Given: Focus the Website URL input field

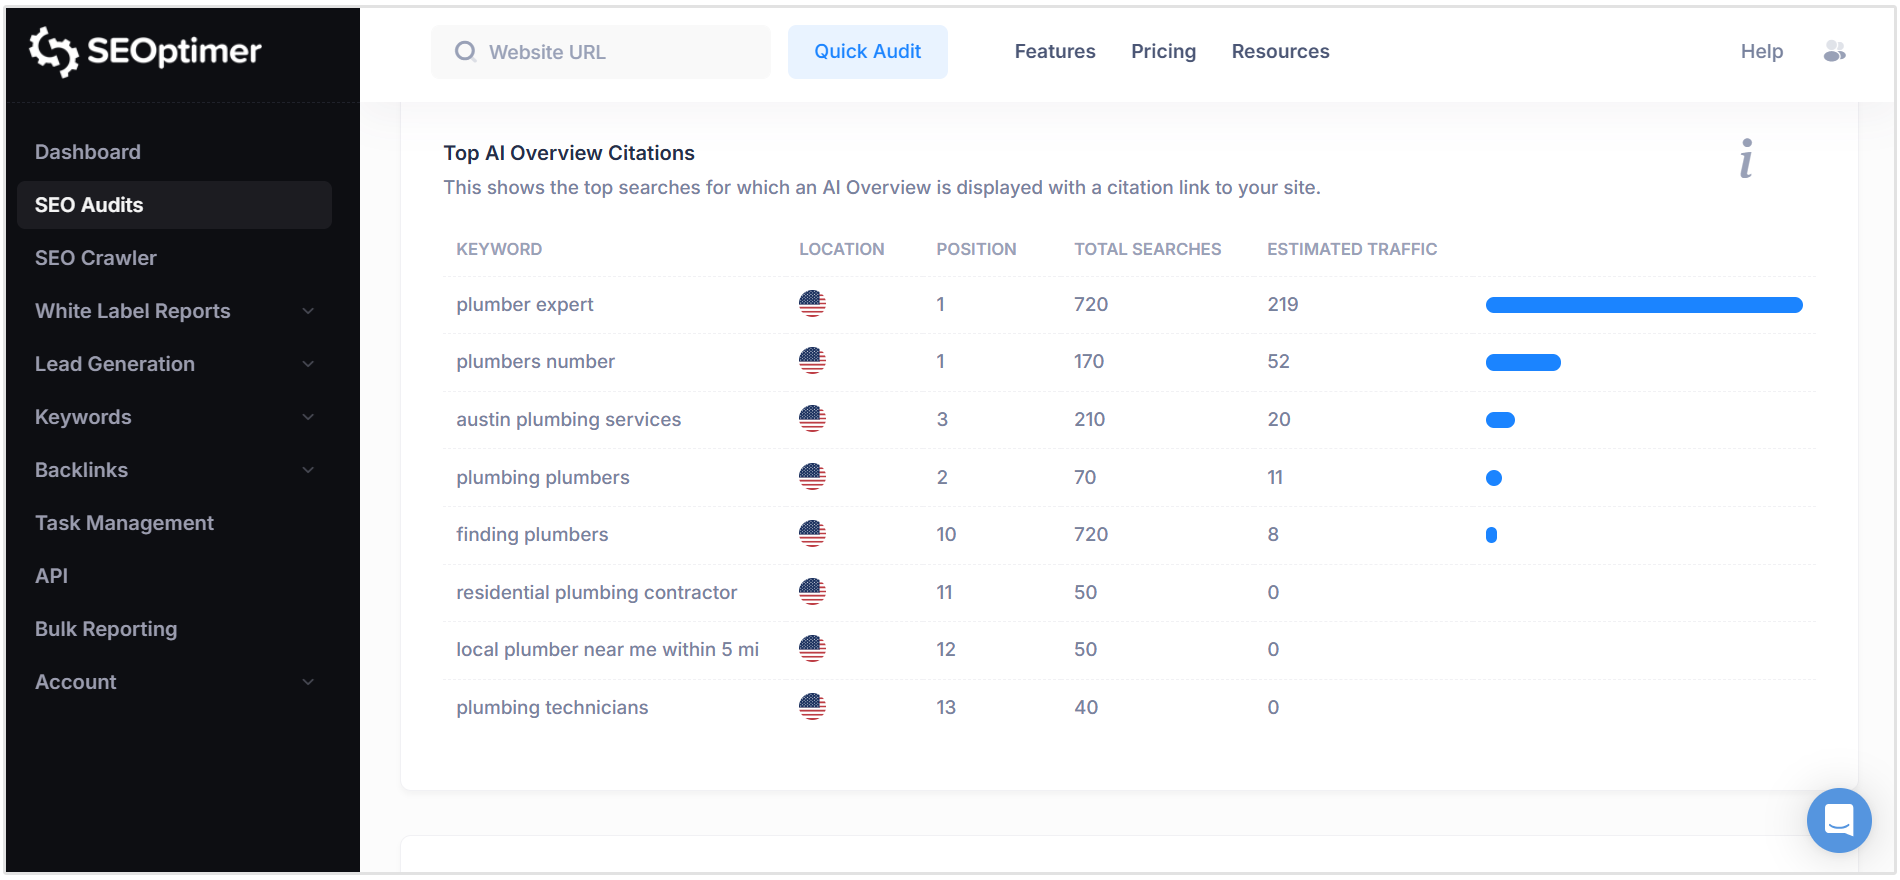Looking at the screenshot, I should (601, 52).
